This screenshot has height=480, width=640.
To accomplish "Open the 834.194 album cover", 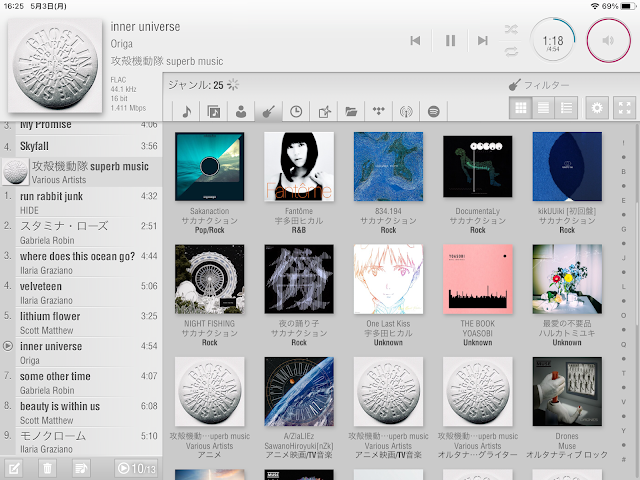I will click(388, 167).
